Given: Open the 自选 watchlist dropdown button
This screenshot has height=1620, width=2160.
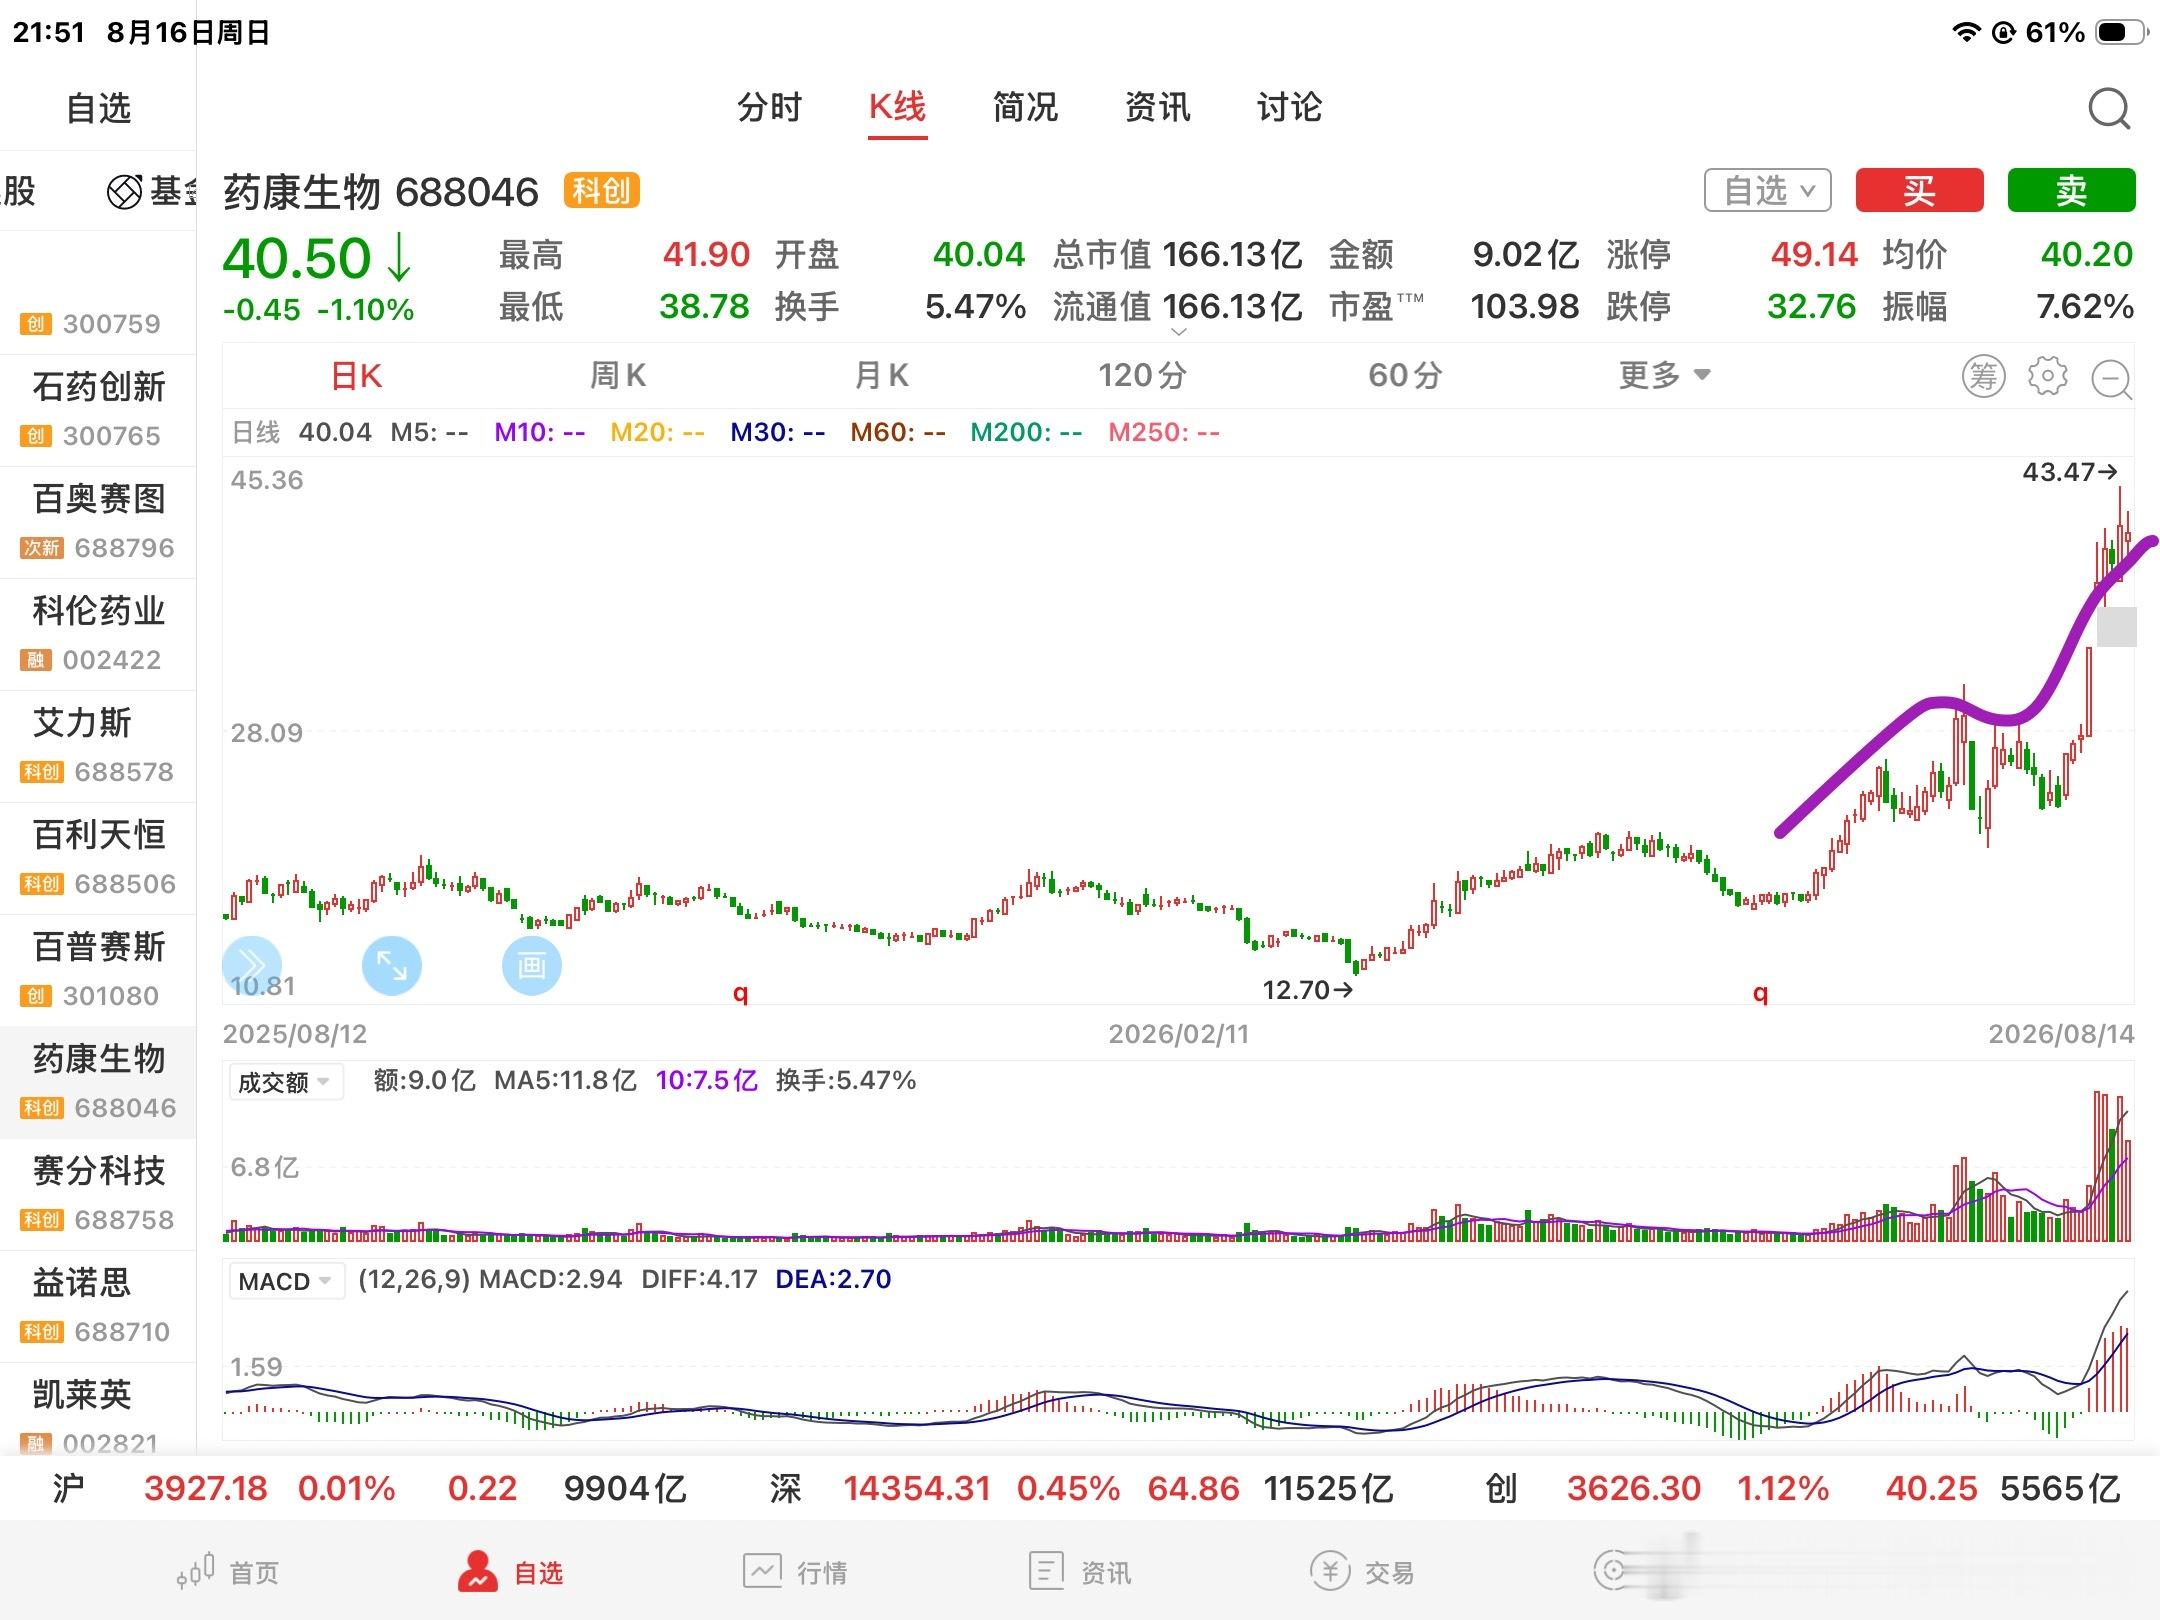Looking at the screenshot, I should [1767, 190].
